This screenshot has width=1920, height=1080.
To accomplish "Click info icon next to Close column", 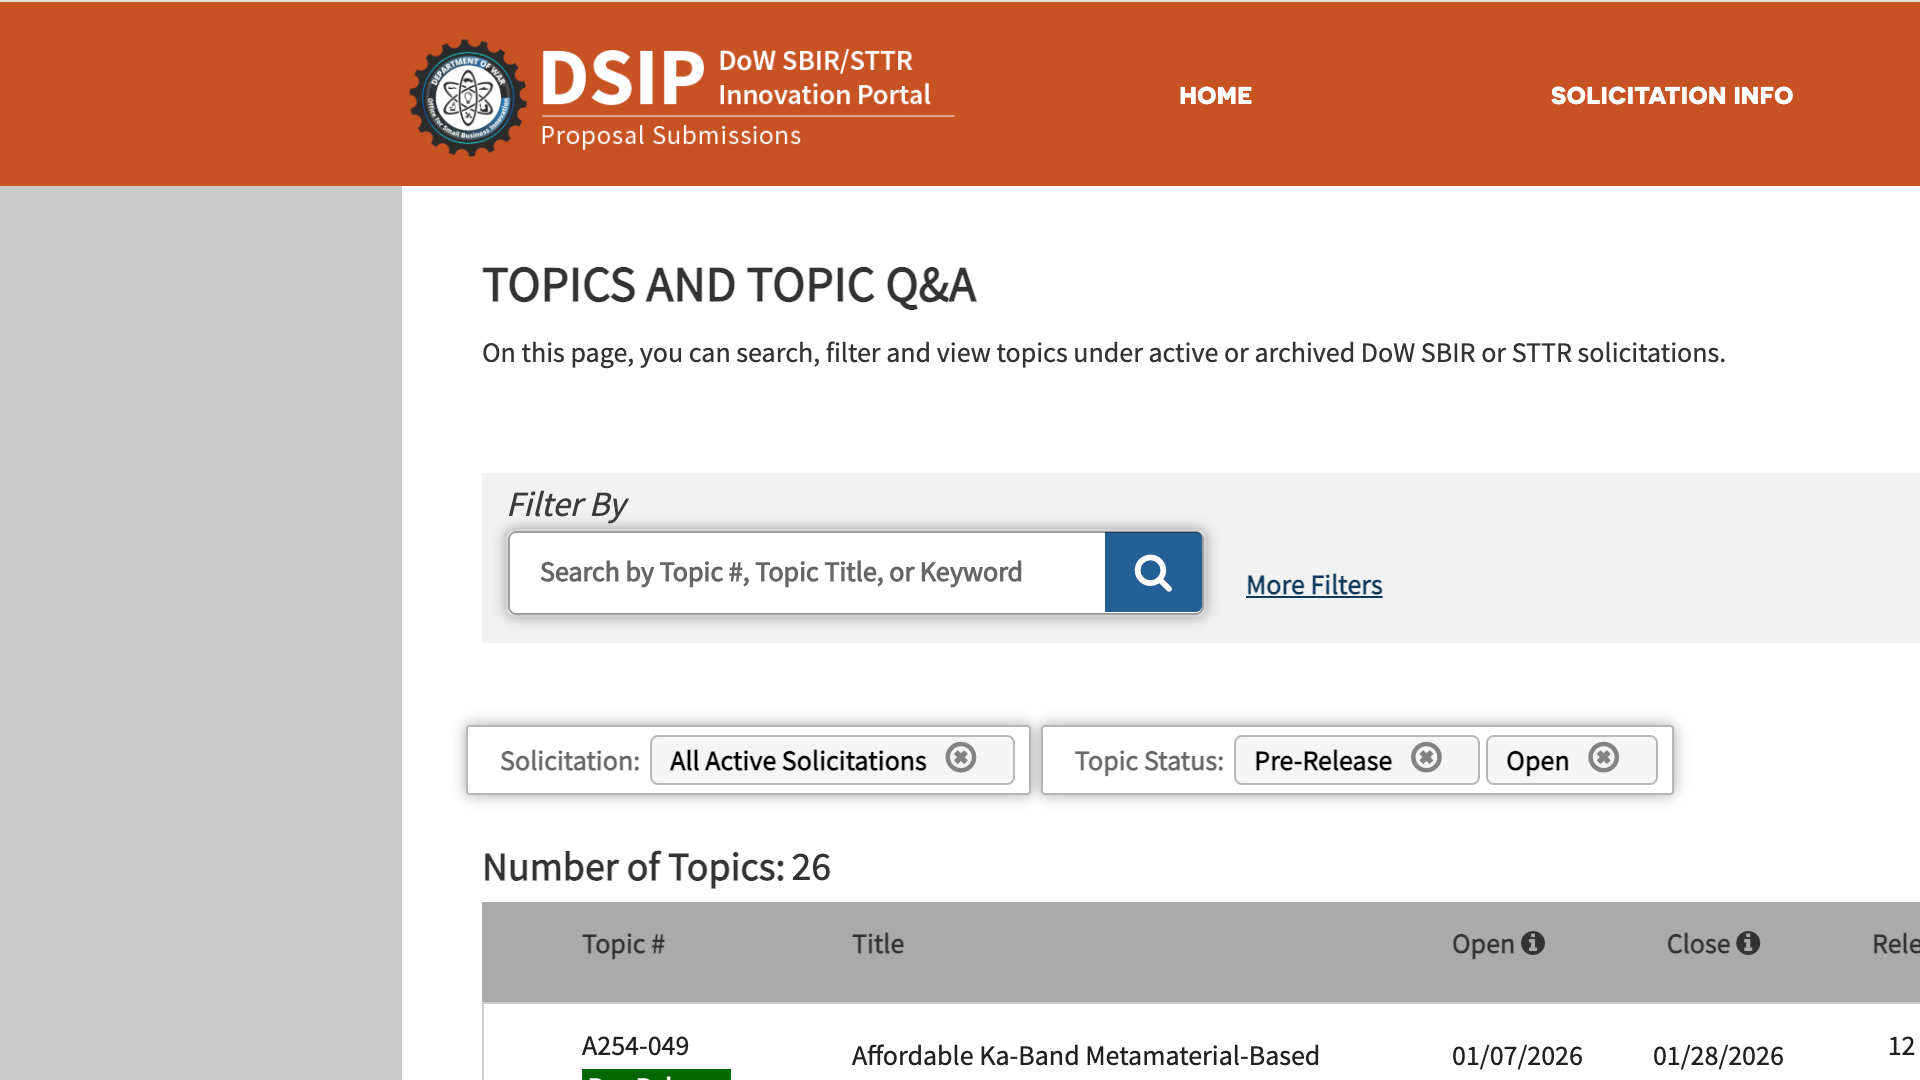I will click(x=1748, y=943).
